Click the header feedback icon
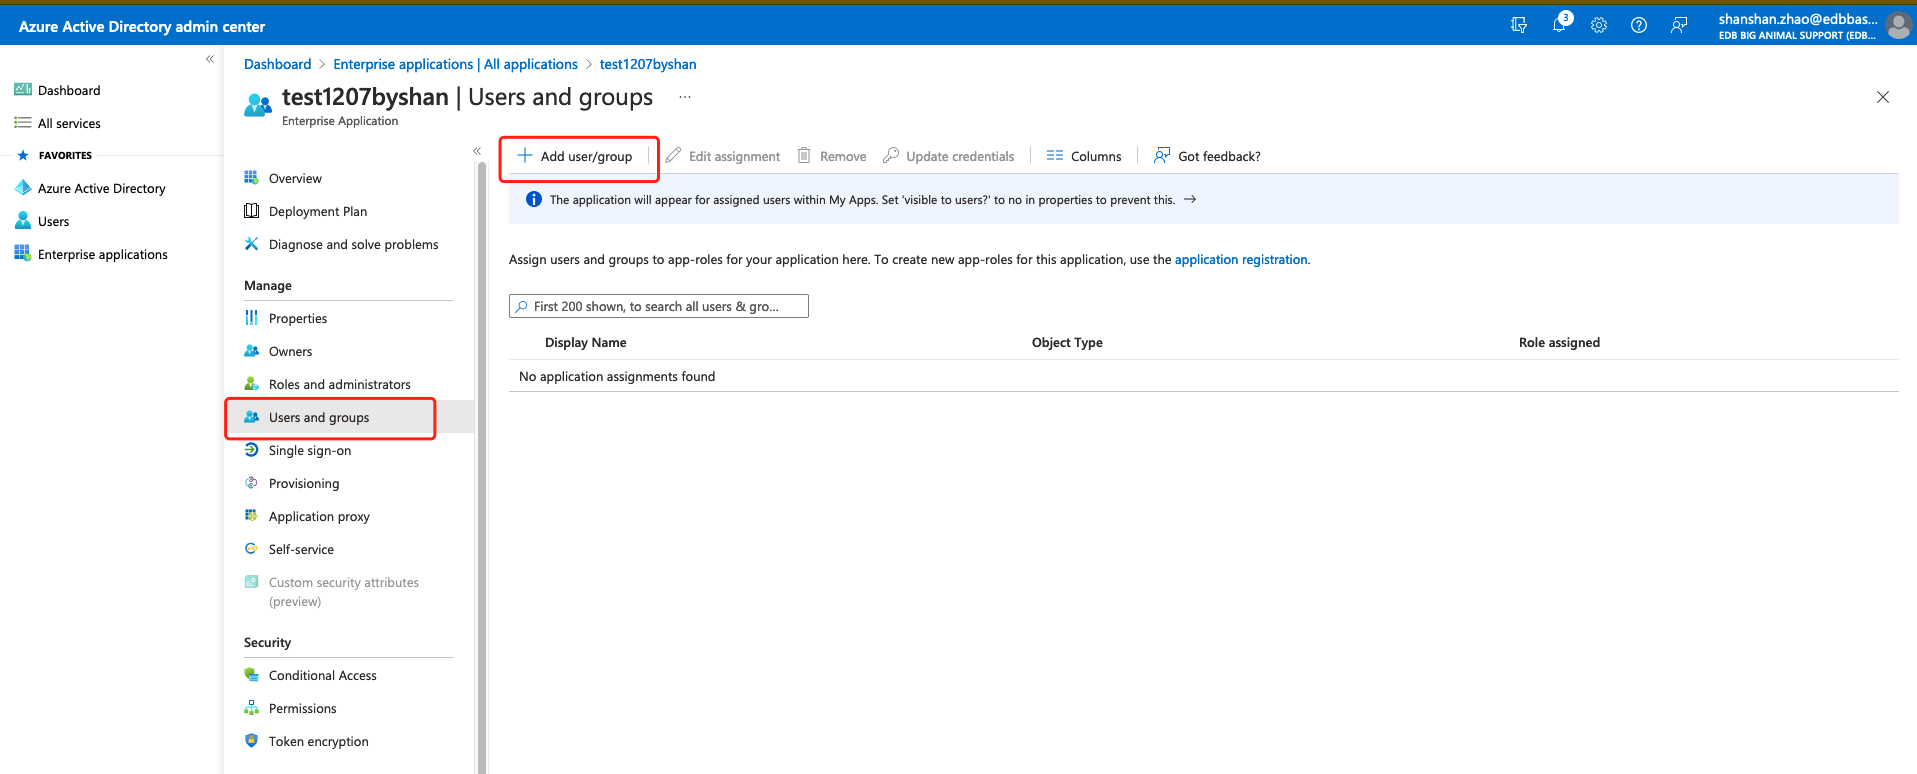The image size is (1917, 774). point(1679,25)
